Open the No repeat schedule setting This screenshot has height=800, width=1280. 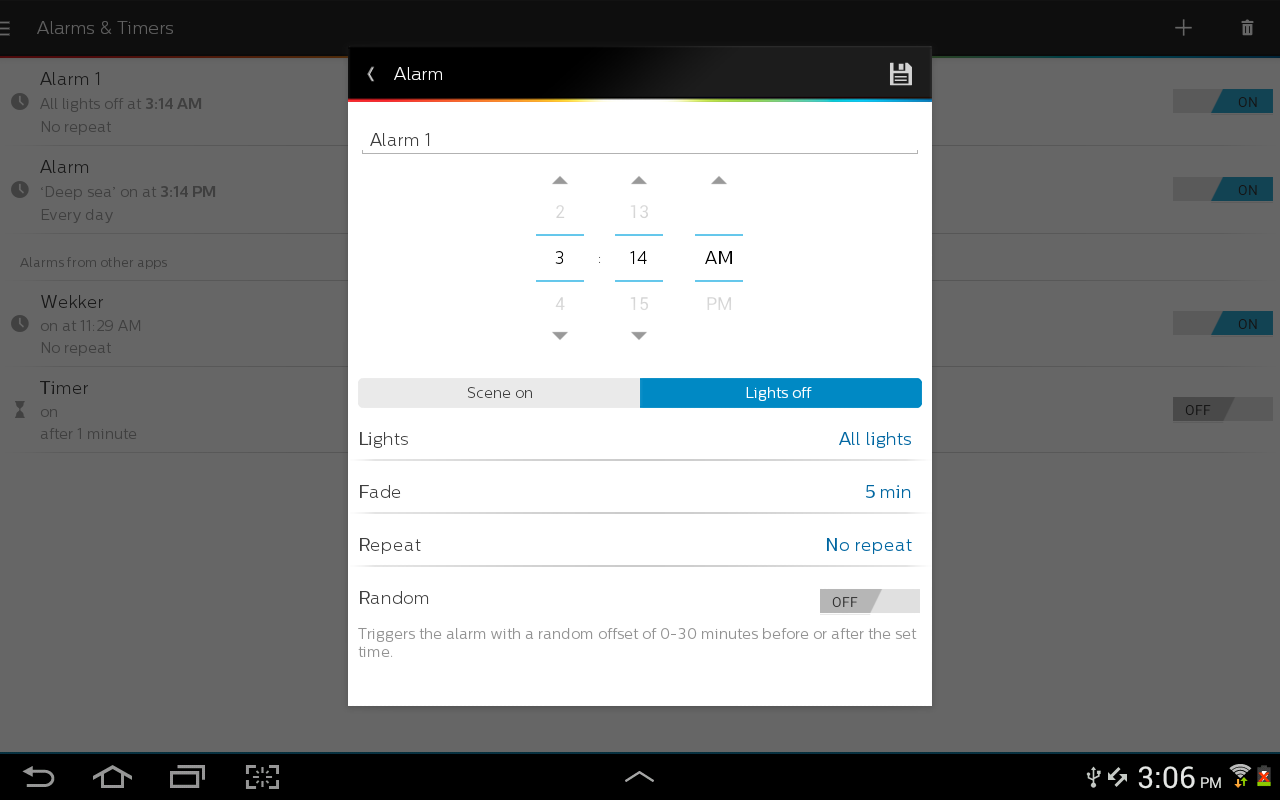(x=868, y=544)
